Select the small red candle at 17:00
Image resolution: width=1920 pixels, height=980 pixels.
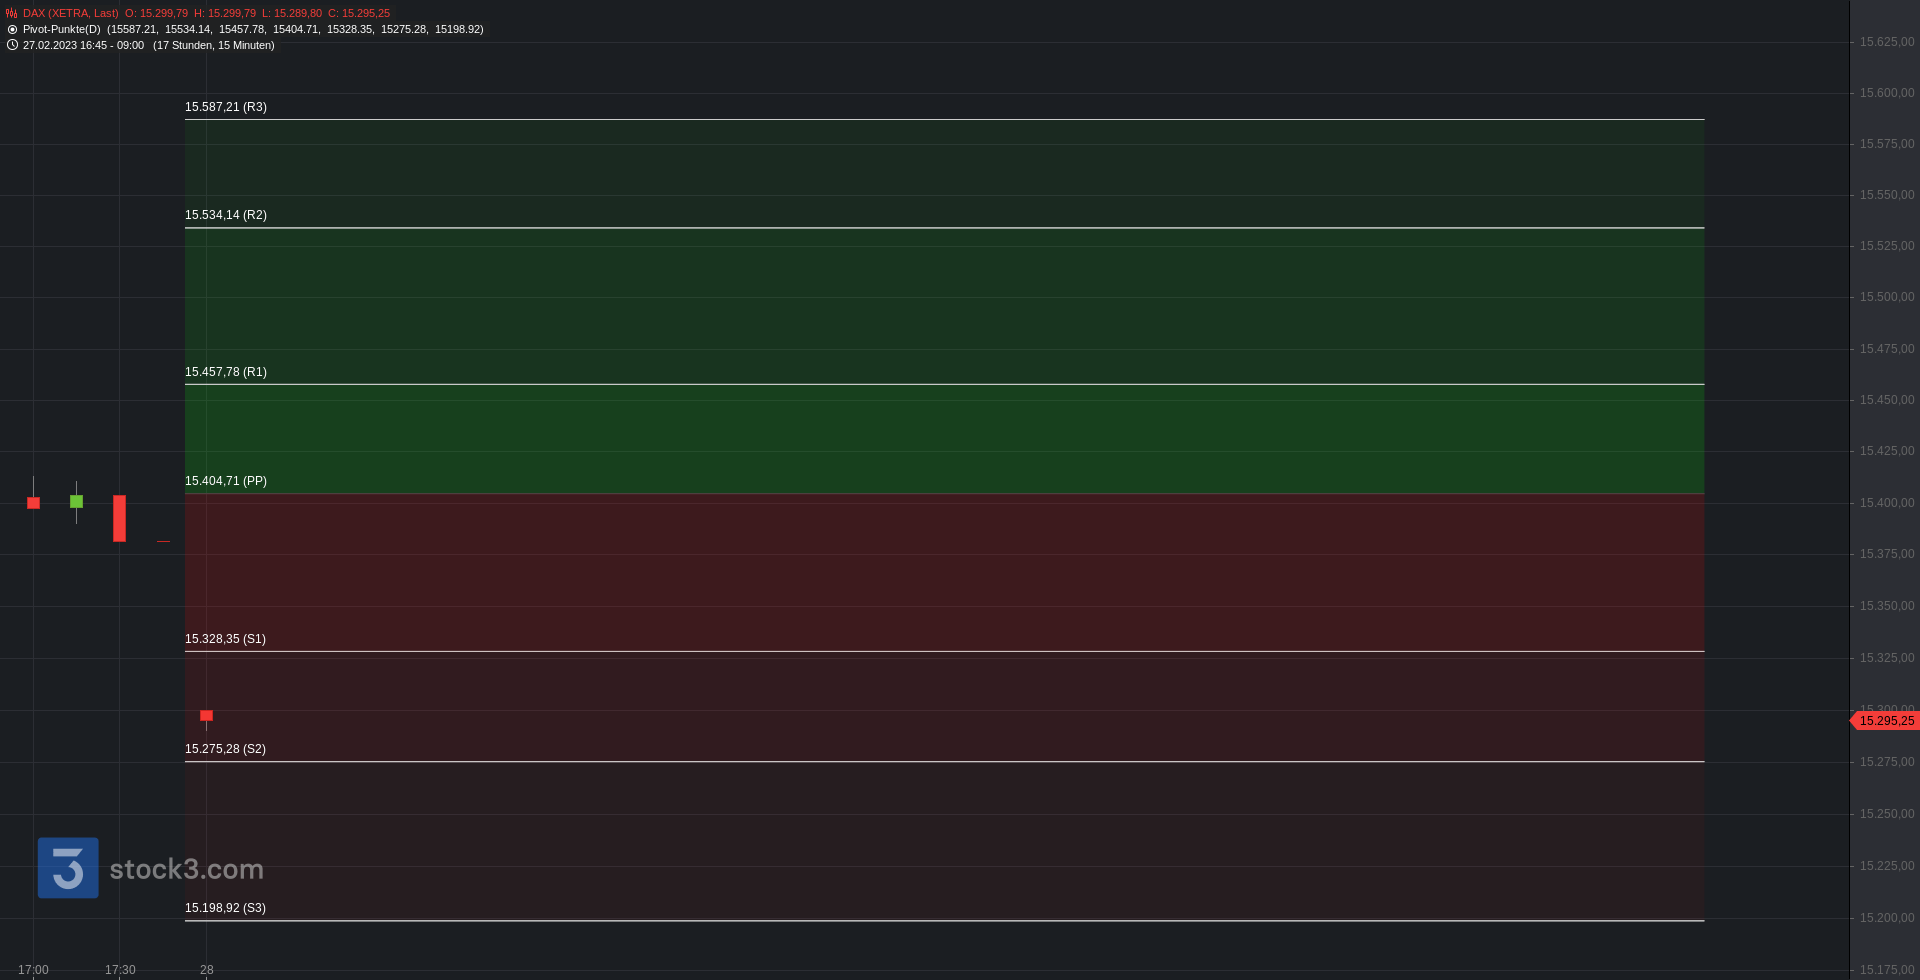pos(34,503)
